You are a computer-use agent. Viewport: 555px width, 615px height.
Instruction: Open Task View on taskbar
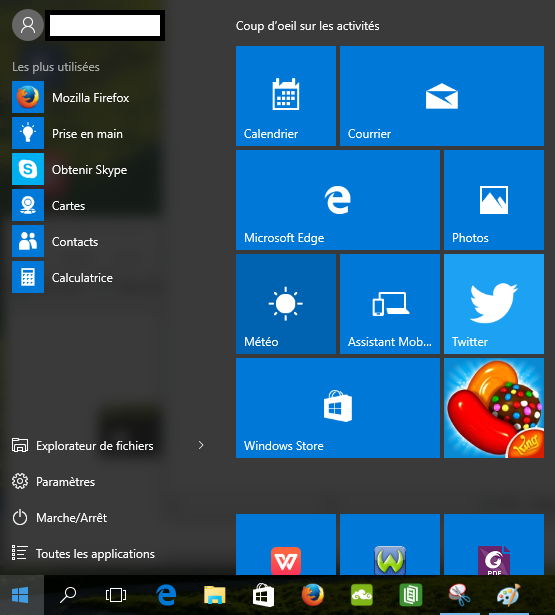click(116, 595)
